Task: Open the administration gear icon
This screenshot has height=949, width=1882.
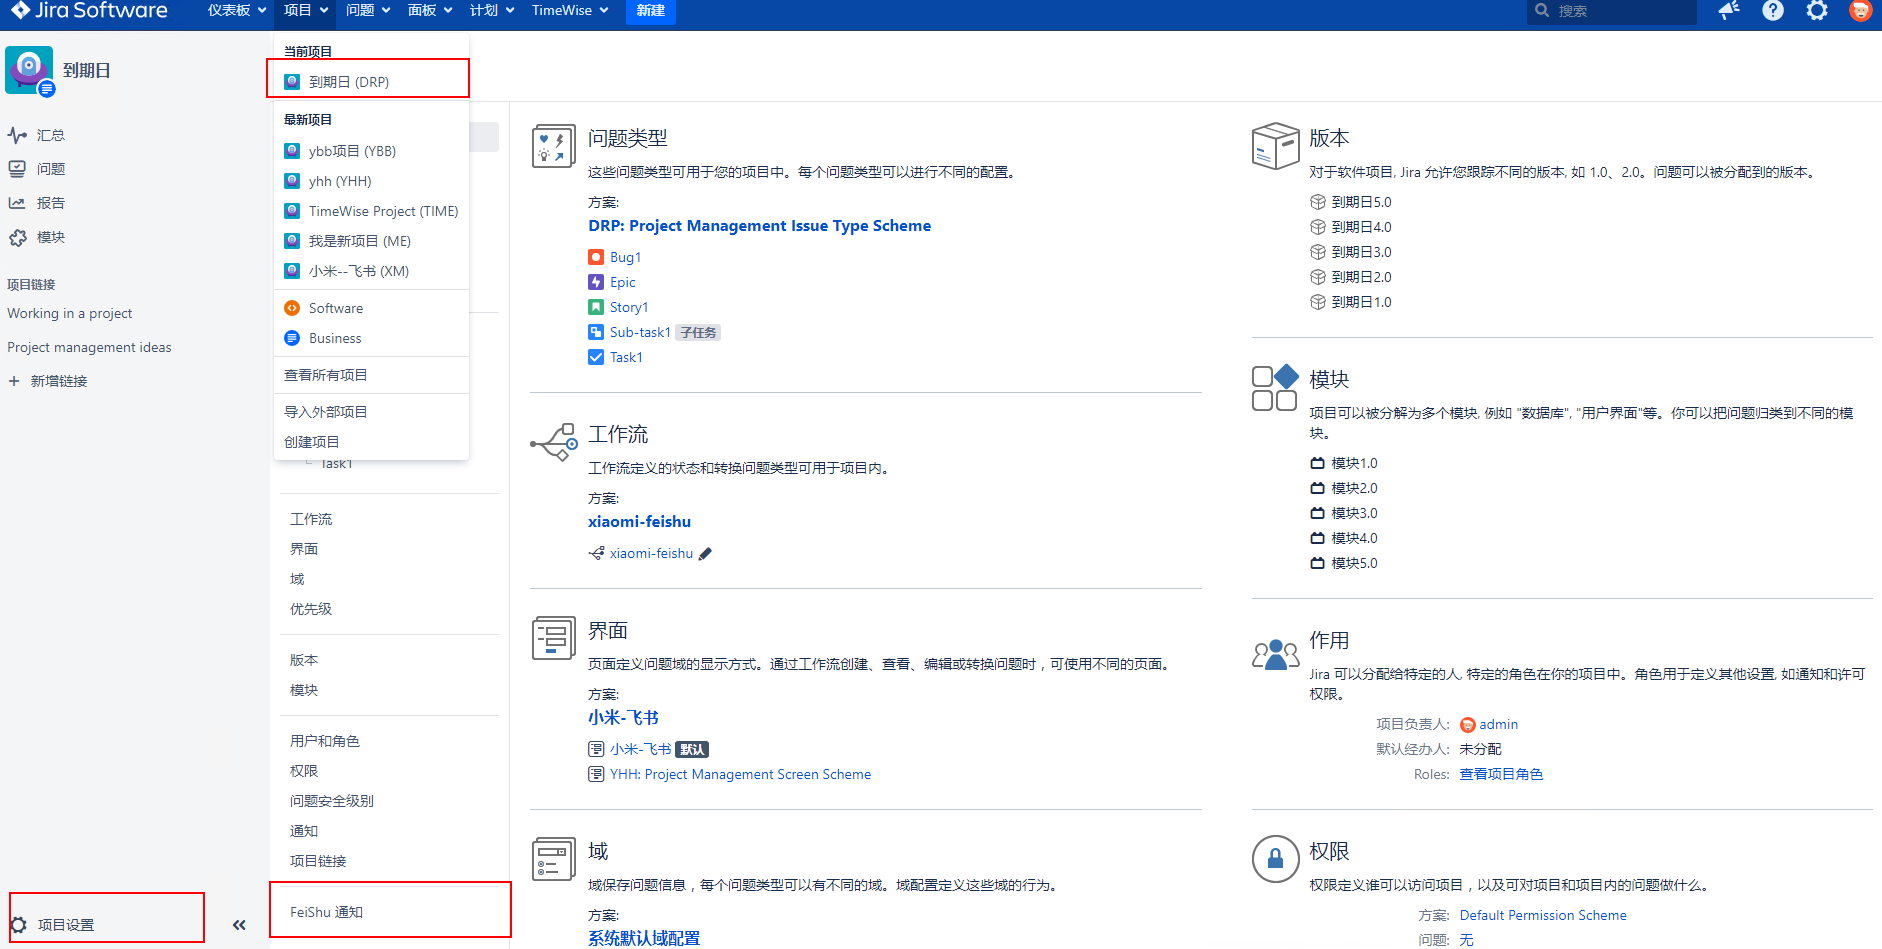Action: 1816,11
